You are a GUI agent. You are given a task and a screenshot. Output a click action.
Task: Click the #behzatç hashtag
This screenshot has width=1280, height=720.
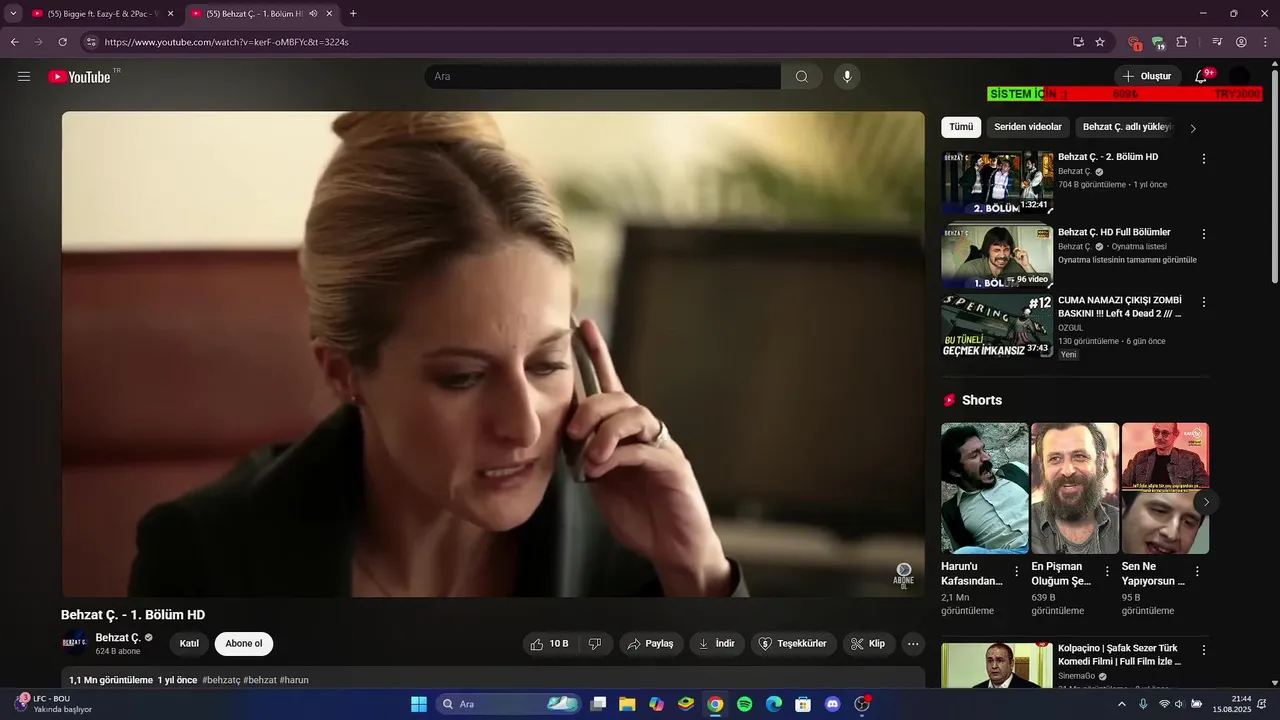point(221,680)
